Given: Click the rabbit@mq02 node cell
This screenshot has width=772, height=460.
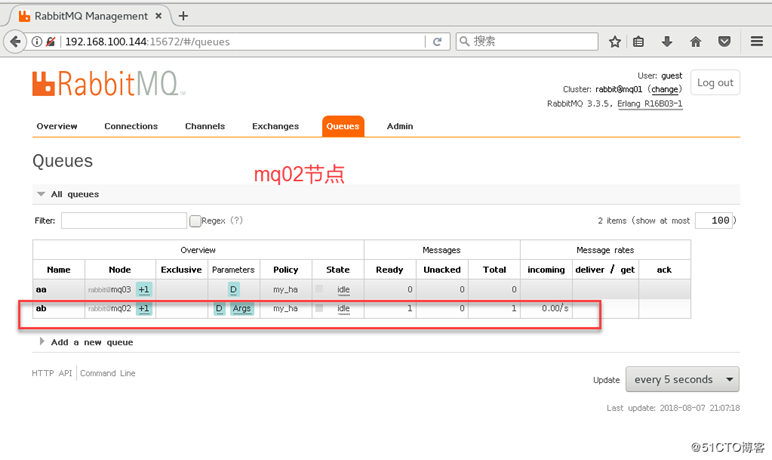Looking at the screenshot, I should pyautogui.click(x=110, y=308).
